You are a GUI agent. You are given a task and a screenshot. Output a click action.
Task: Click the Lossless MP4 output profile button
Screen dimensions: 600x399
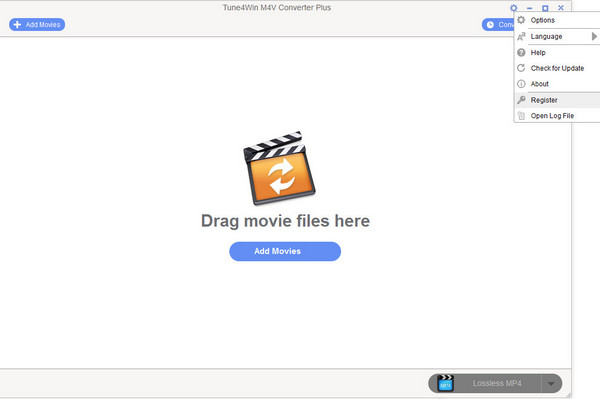(x=495, y=383)
